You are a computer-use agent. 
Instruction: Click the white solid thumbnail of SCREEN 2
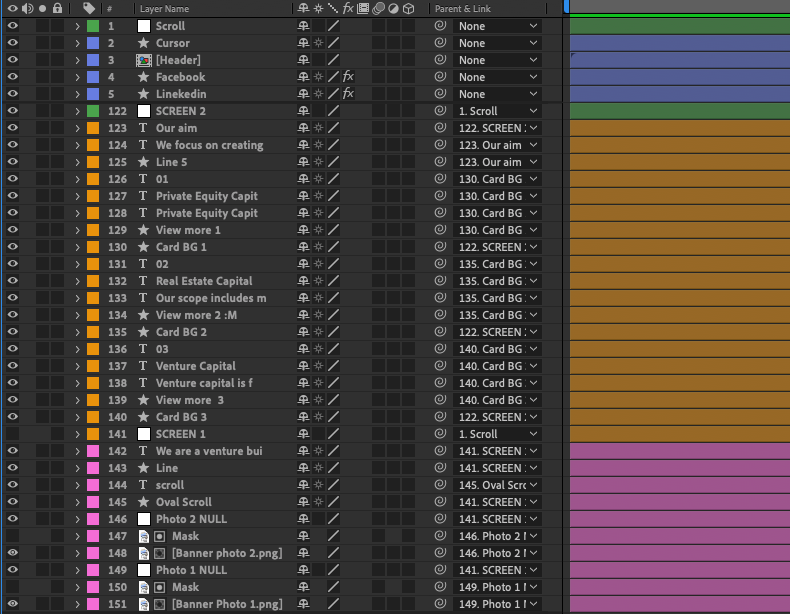coord(144,111)
